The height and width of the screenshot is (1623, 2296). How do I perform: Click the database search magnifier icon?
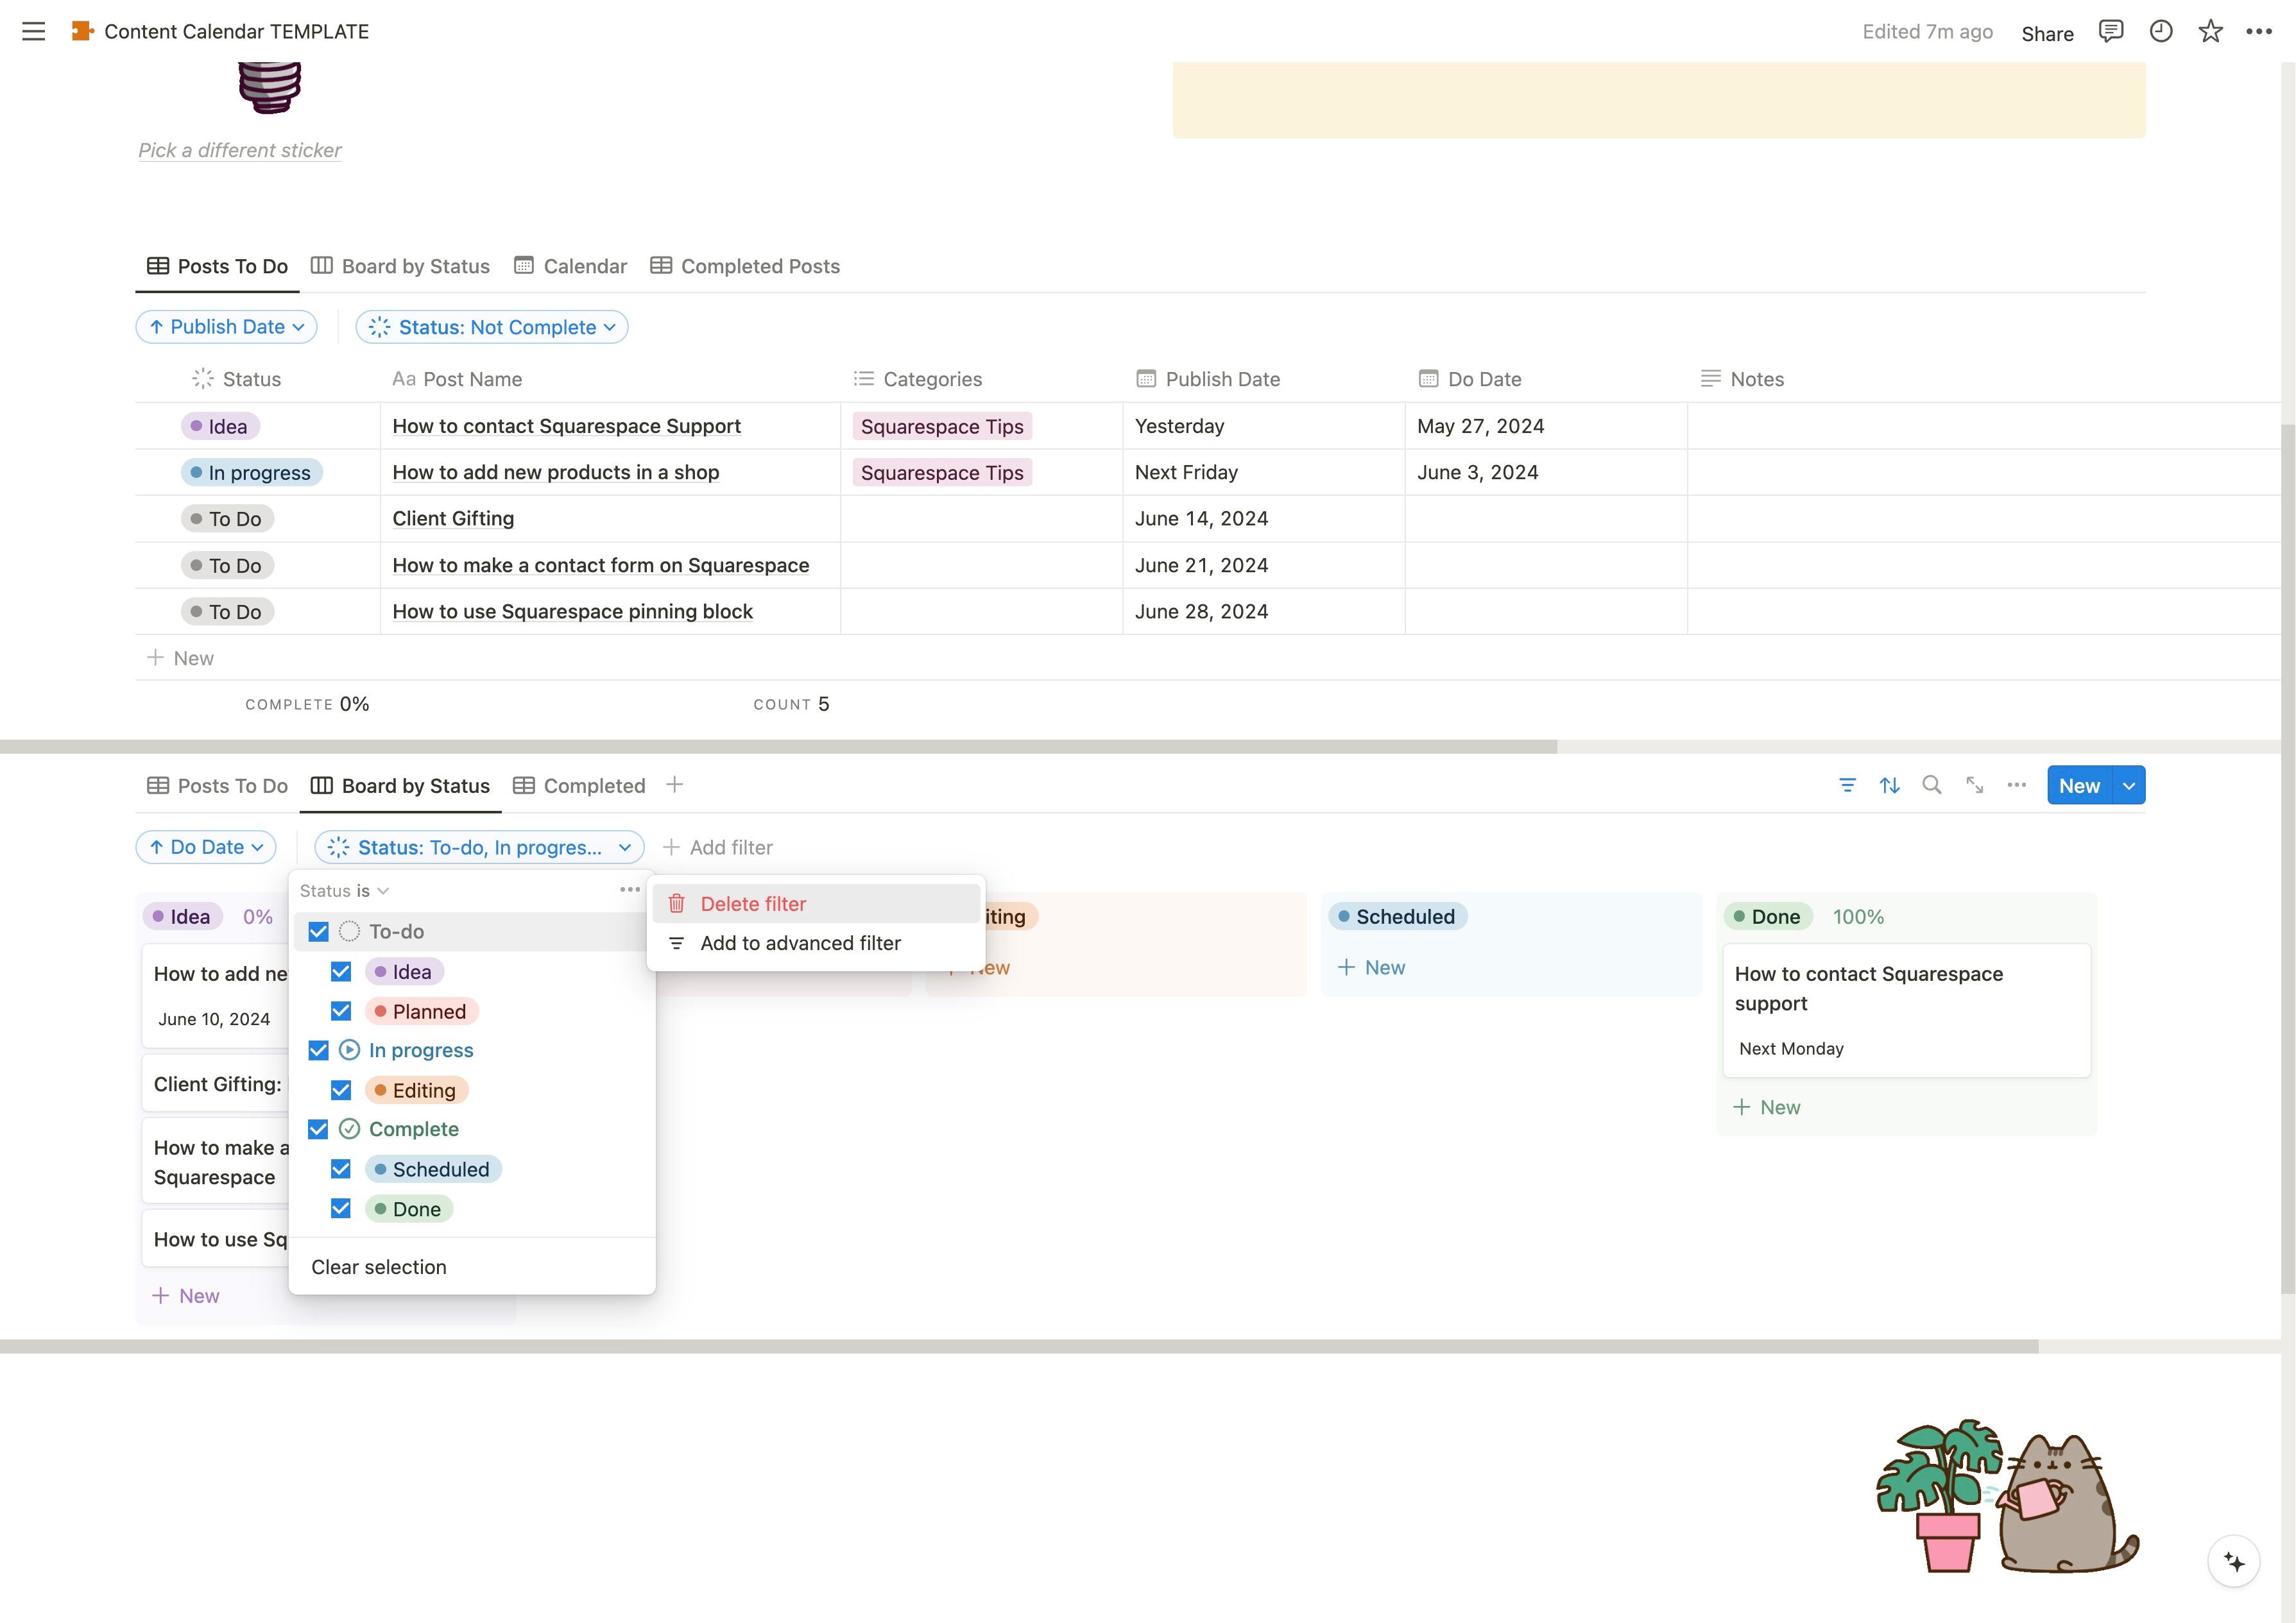click(1931, 786)
